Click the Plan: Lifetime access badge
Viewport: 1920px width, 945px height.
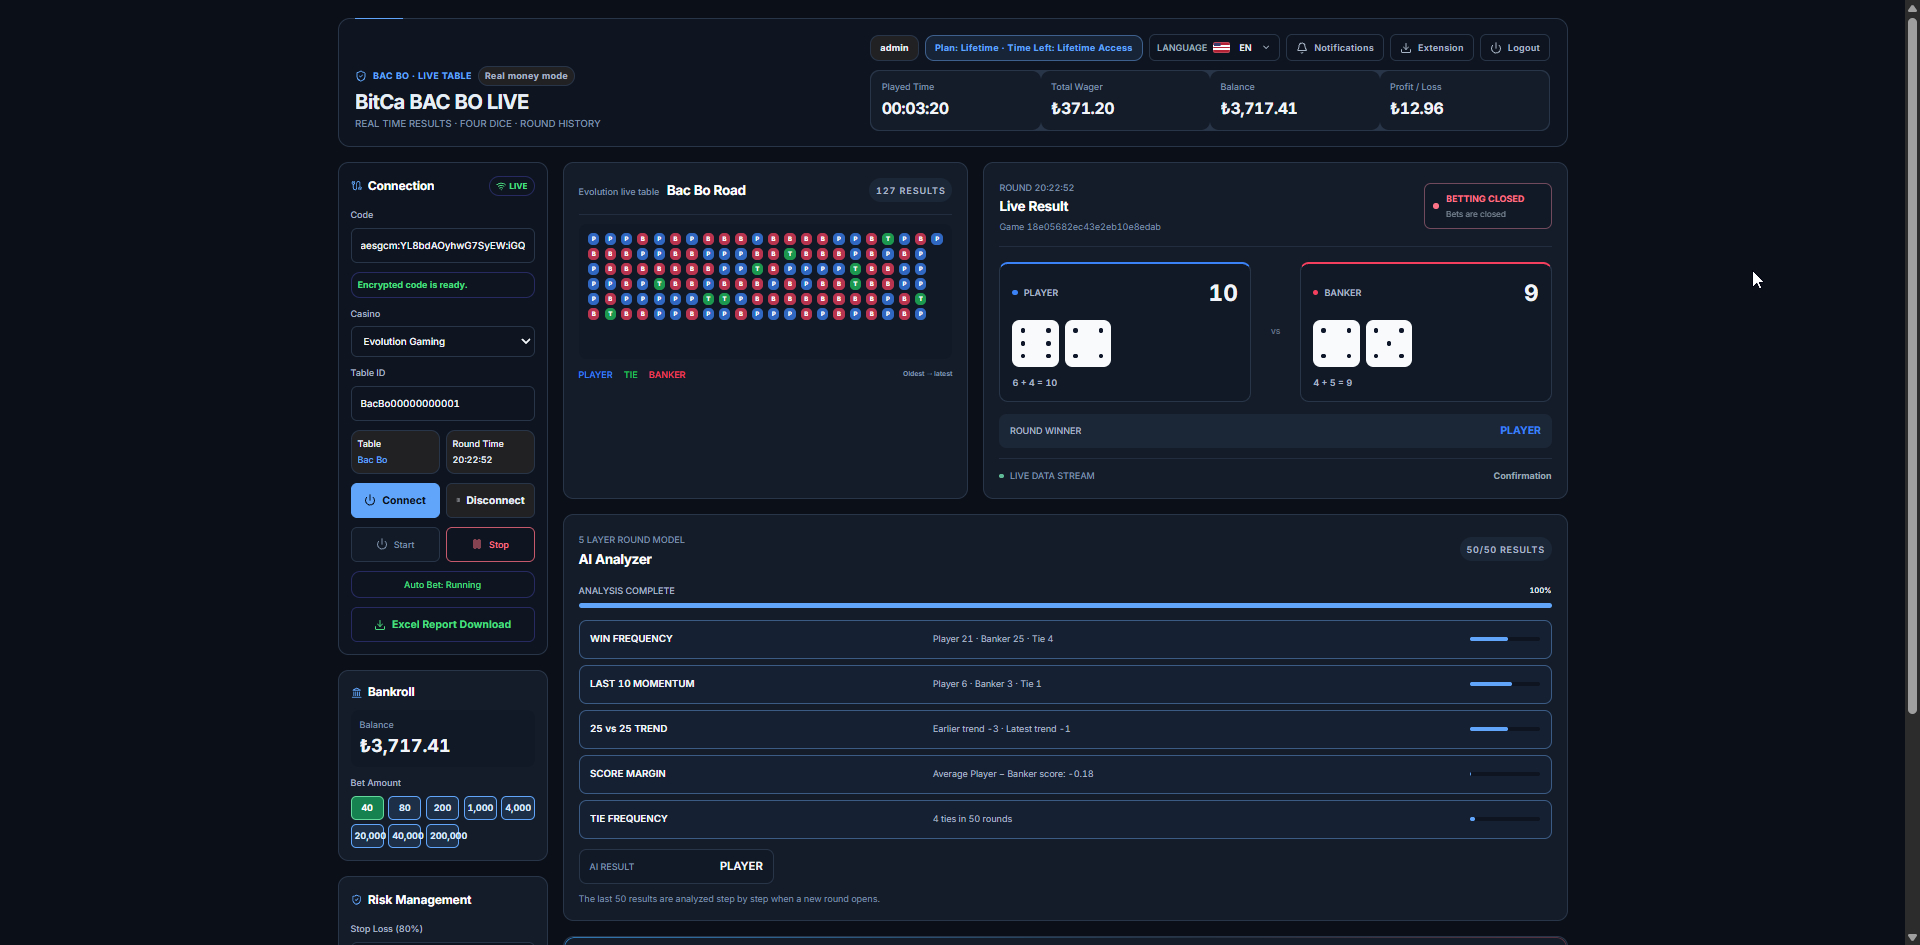[x=1034, y=48]
